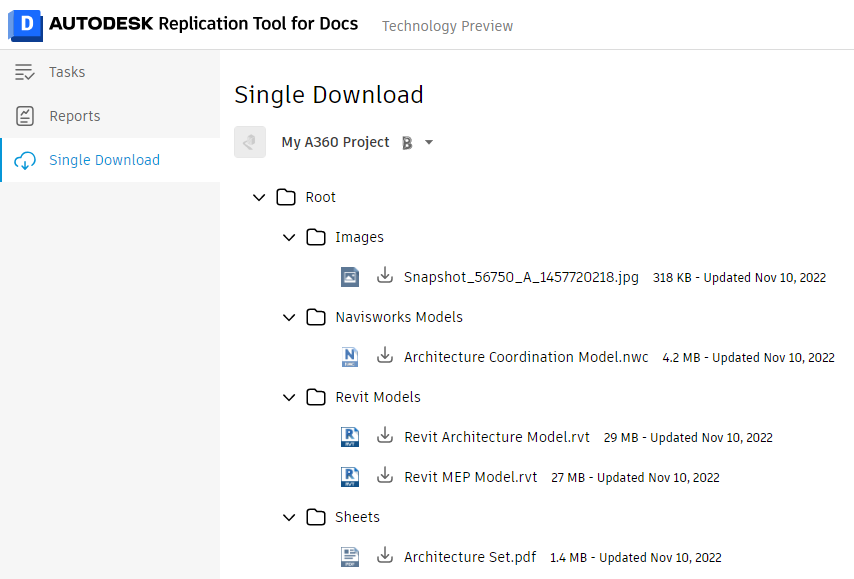The height and width of the screenshot is (579, 854).
Task: Collapse the Sheets folder
Action: coord(289,517)
